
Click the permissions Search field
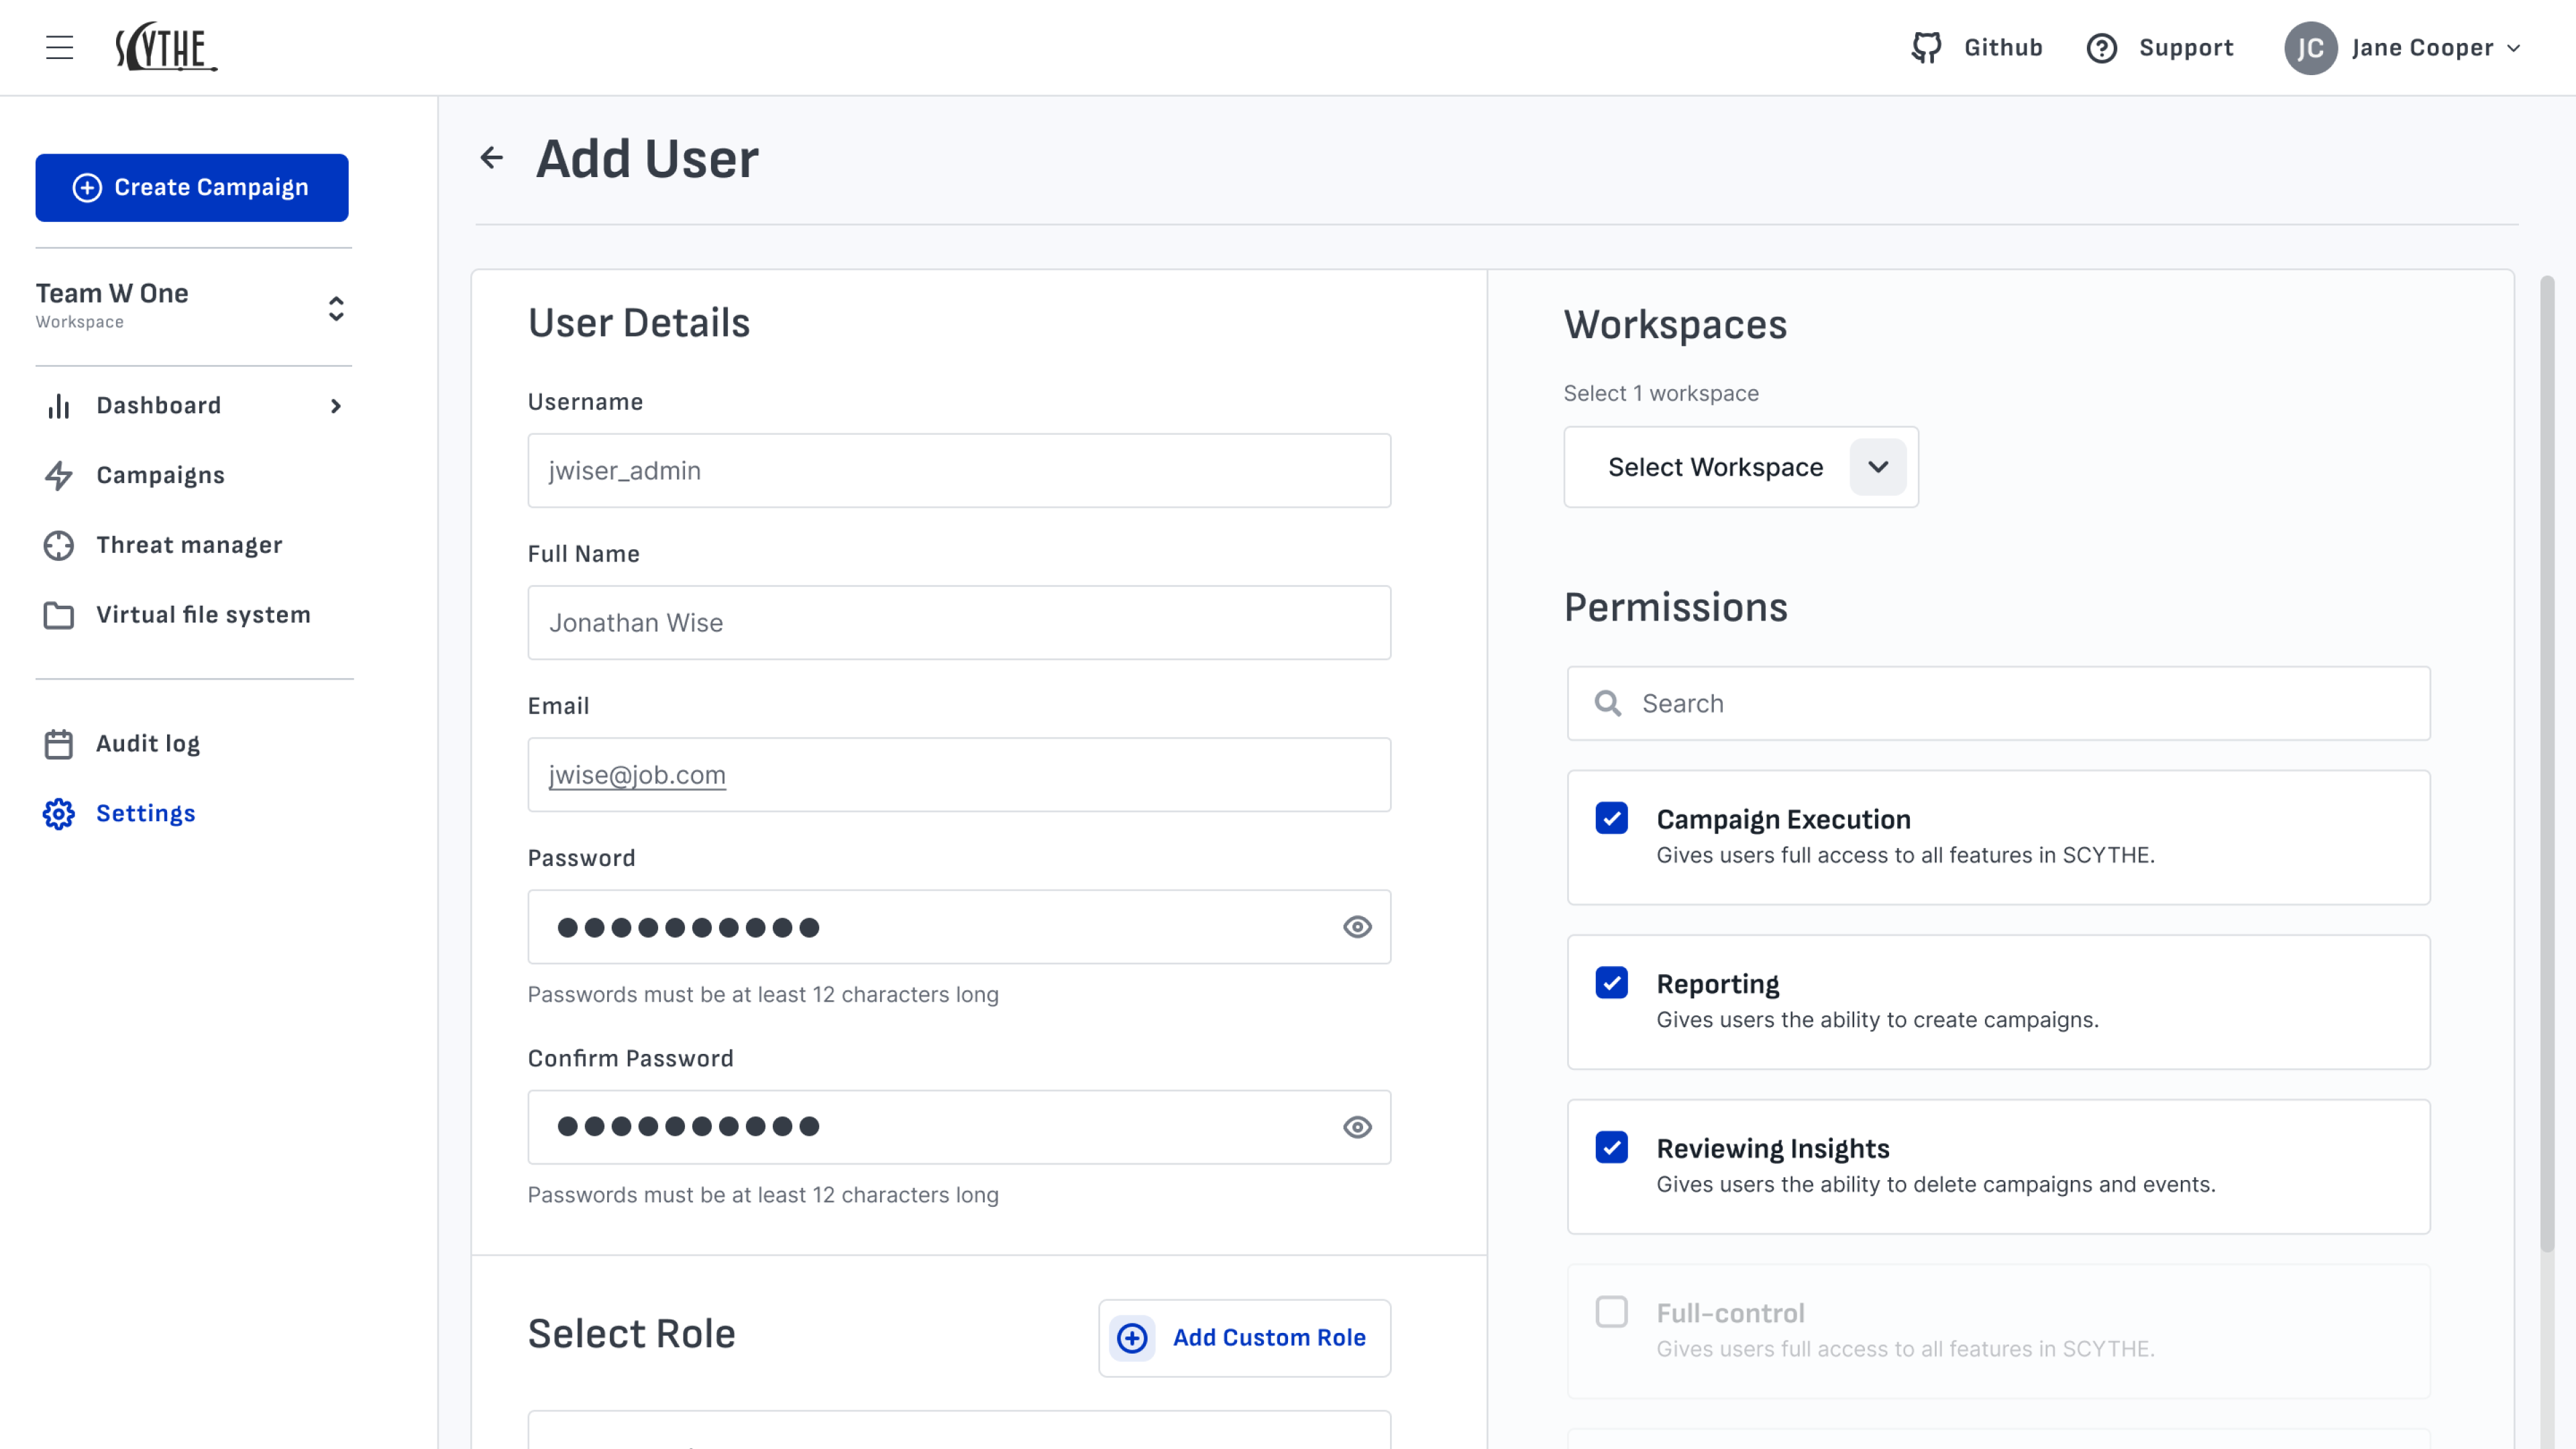point(1998,704)
